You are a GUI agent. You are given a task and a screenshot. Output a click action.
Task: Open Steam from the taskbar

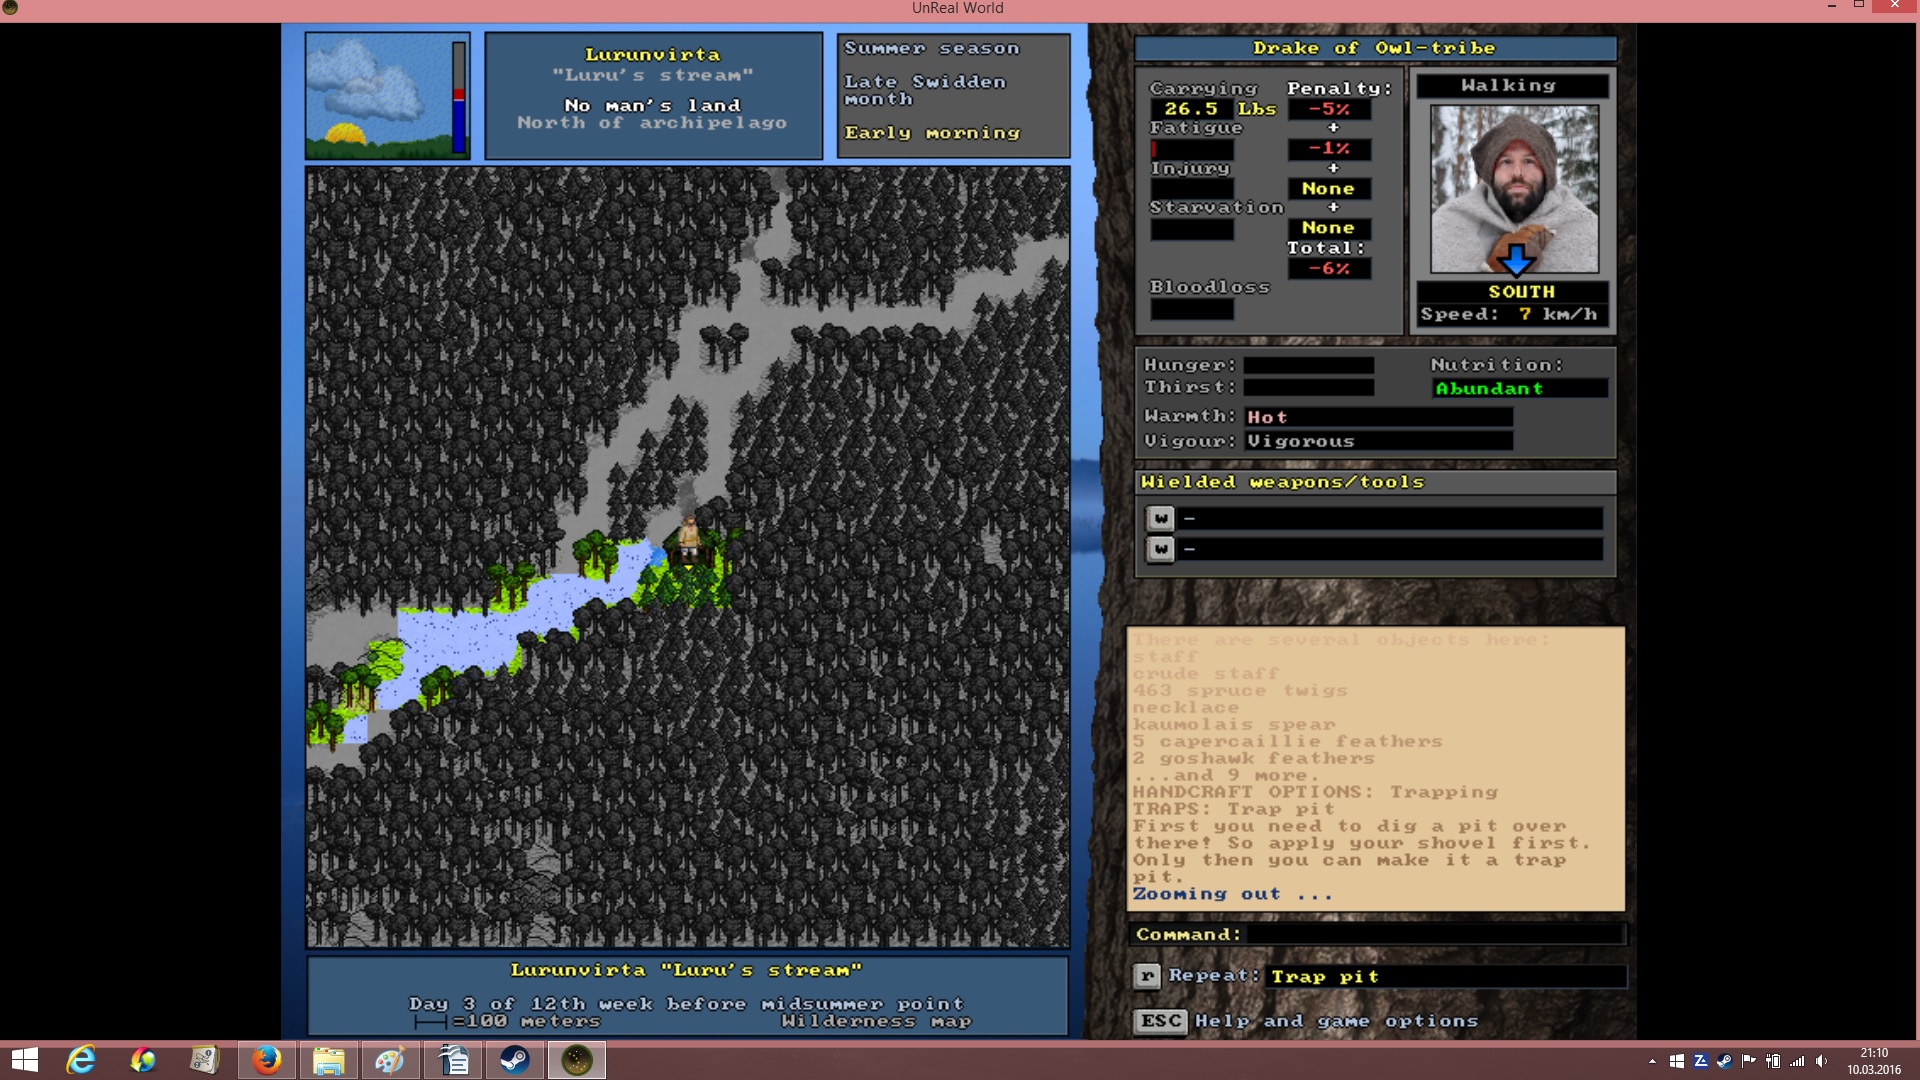click(515, 1060)
